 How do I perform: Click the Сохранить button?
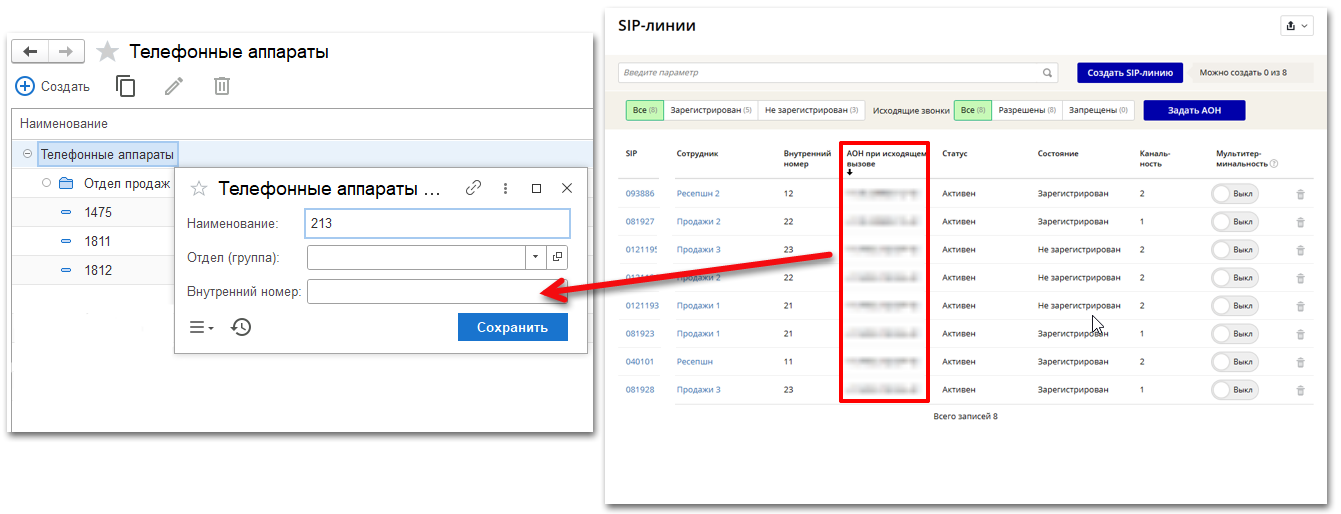pos(512,327)
